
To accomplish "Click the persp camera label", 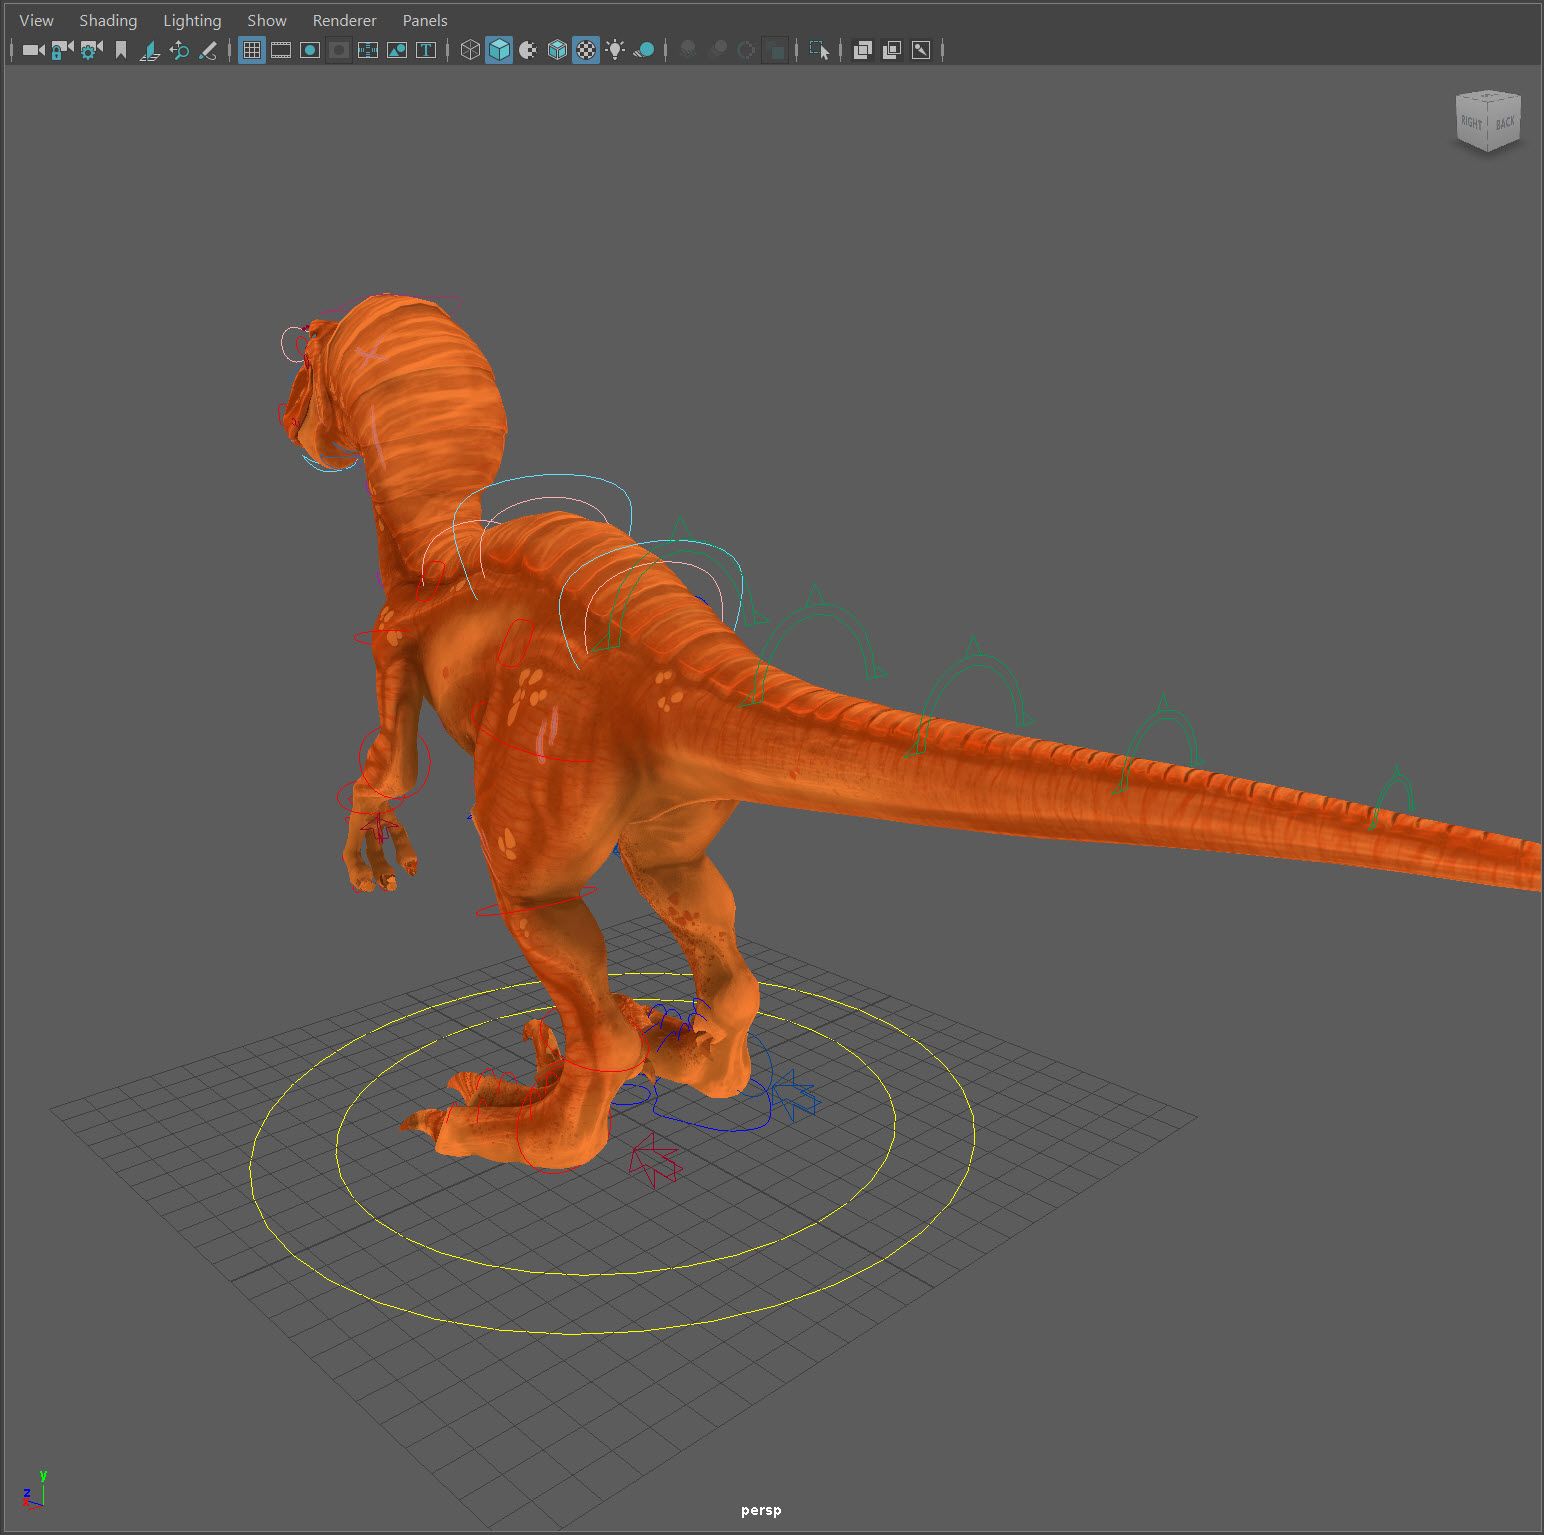I will pyautogui.click(x=761, y=1510).
